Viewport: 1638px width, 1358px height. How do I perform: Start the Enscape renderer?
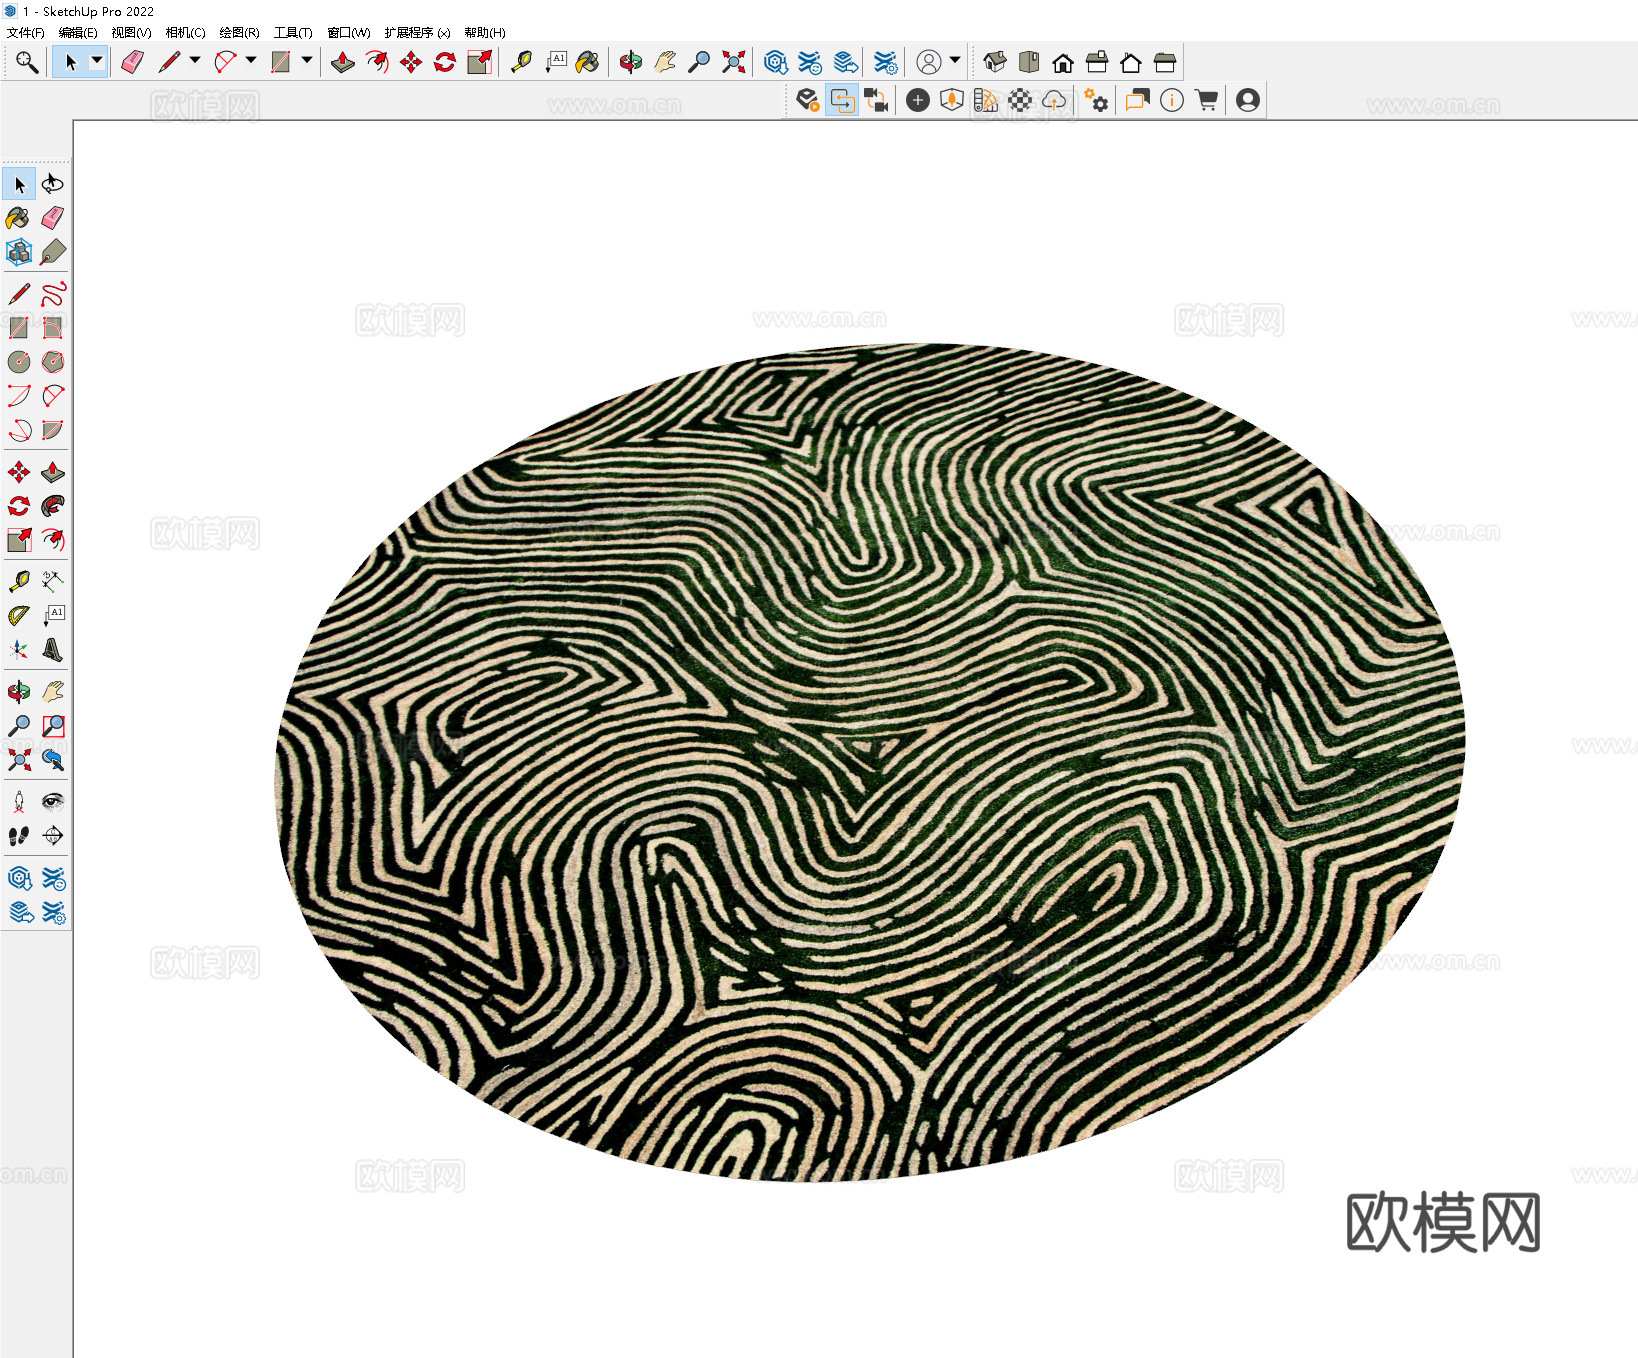click(x=808, y=100)
